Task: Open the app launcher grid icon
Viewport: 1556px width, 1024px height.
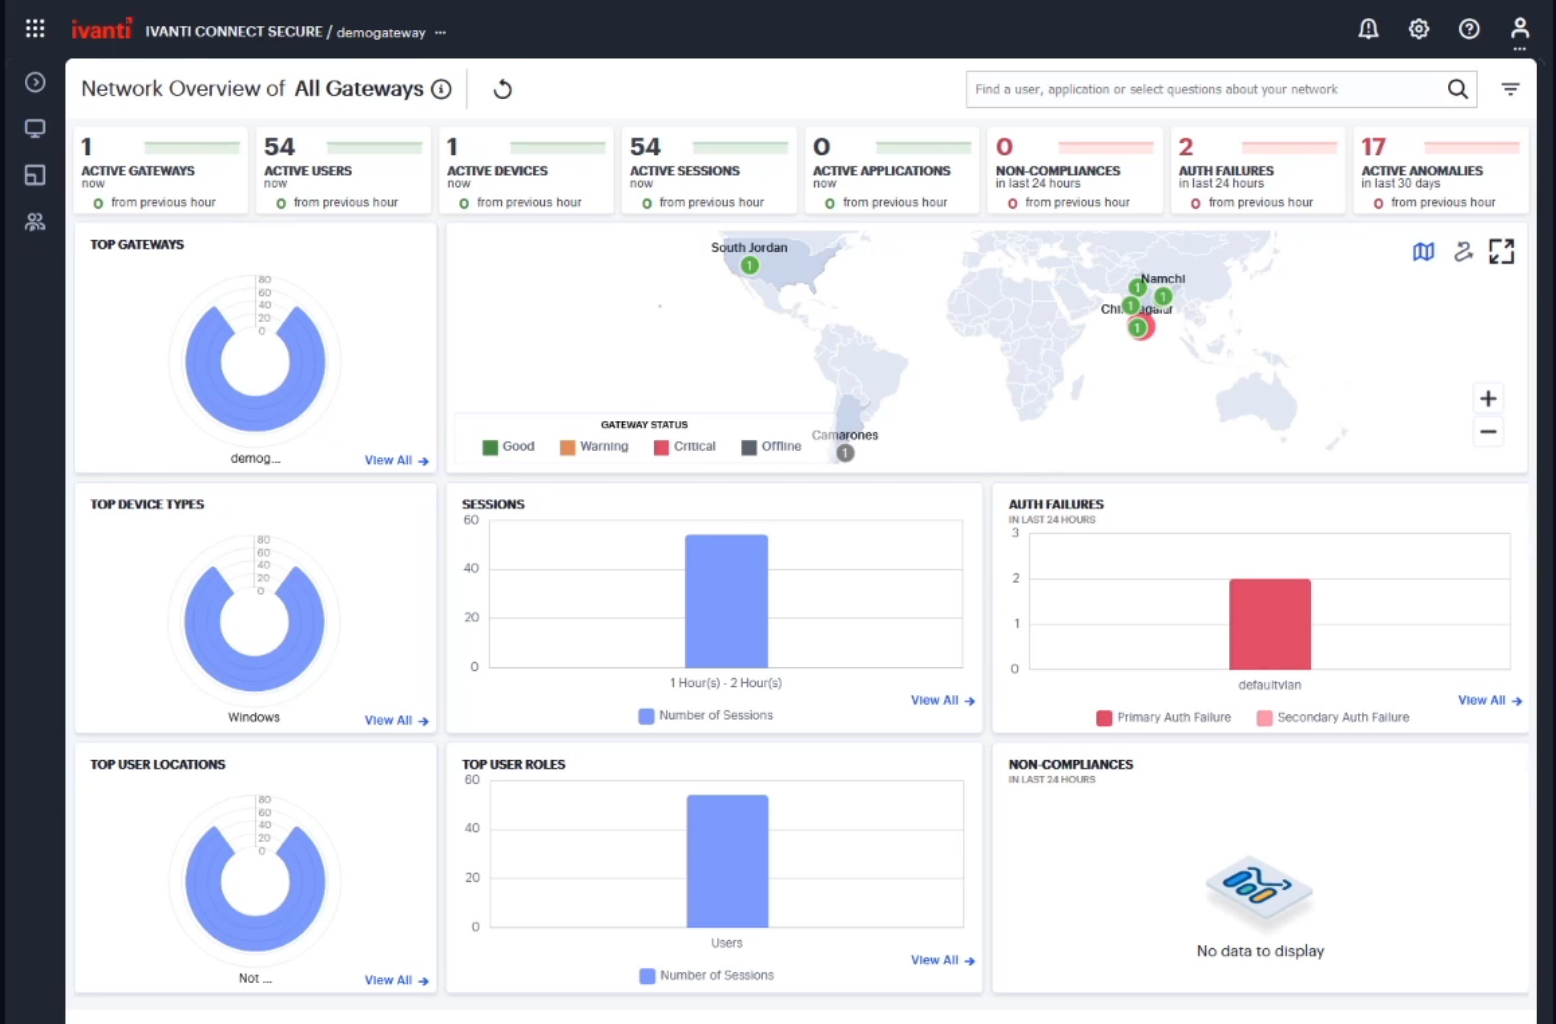Action: [35, 29]
